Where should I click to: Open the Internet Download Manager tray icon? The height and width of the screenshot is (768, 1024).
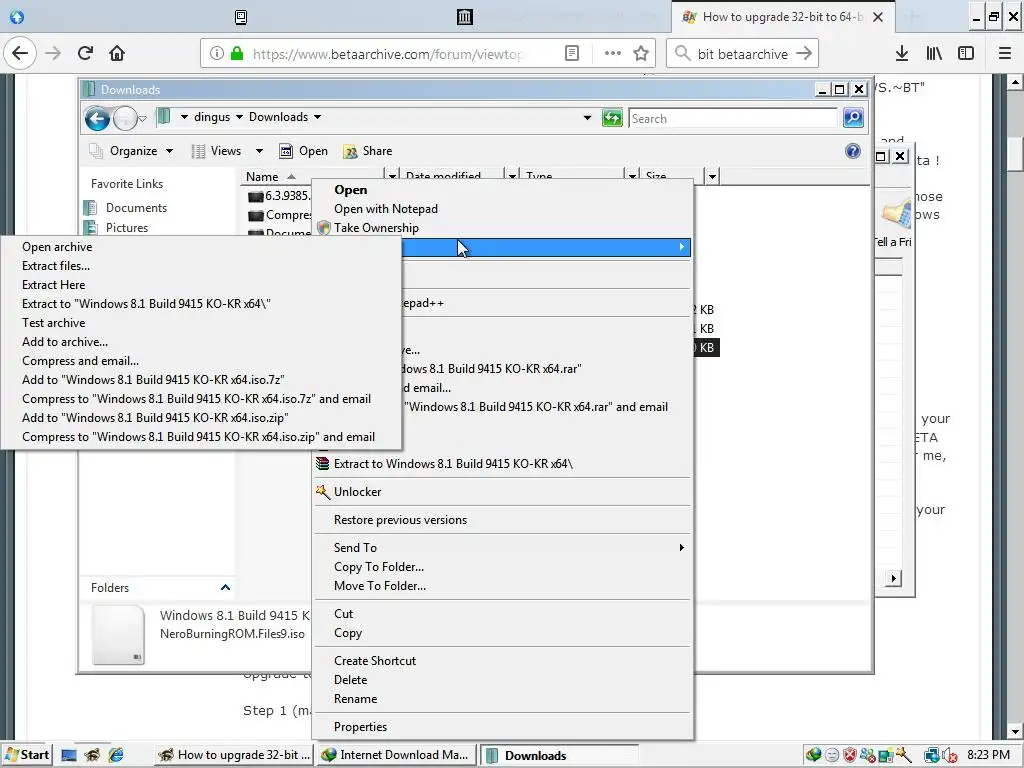pyautogui.click(x=813, y=755)
